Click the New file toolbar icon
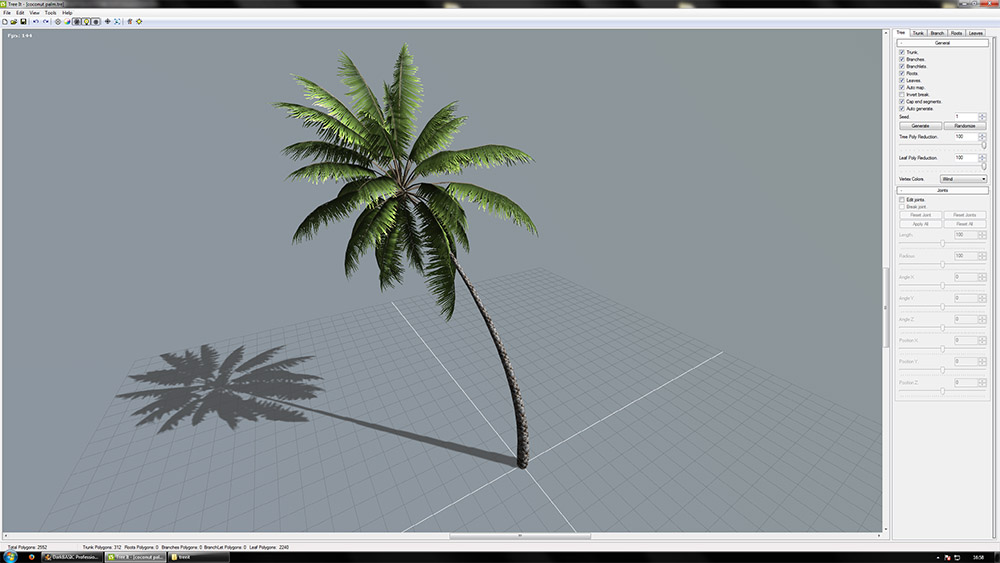This screenshot has width=1000, height=563. (x=5, y=22)
